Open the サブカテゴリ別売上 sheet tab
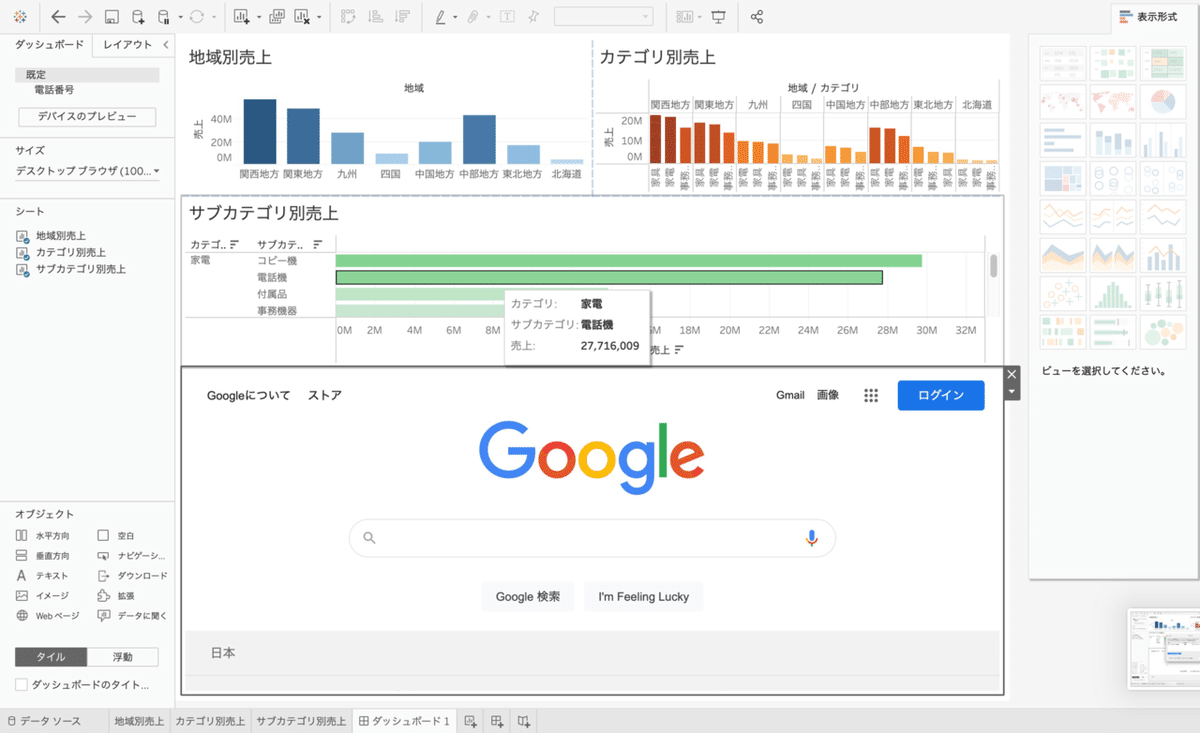 301,721
